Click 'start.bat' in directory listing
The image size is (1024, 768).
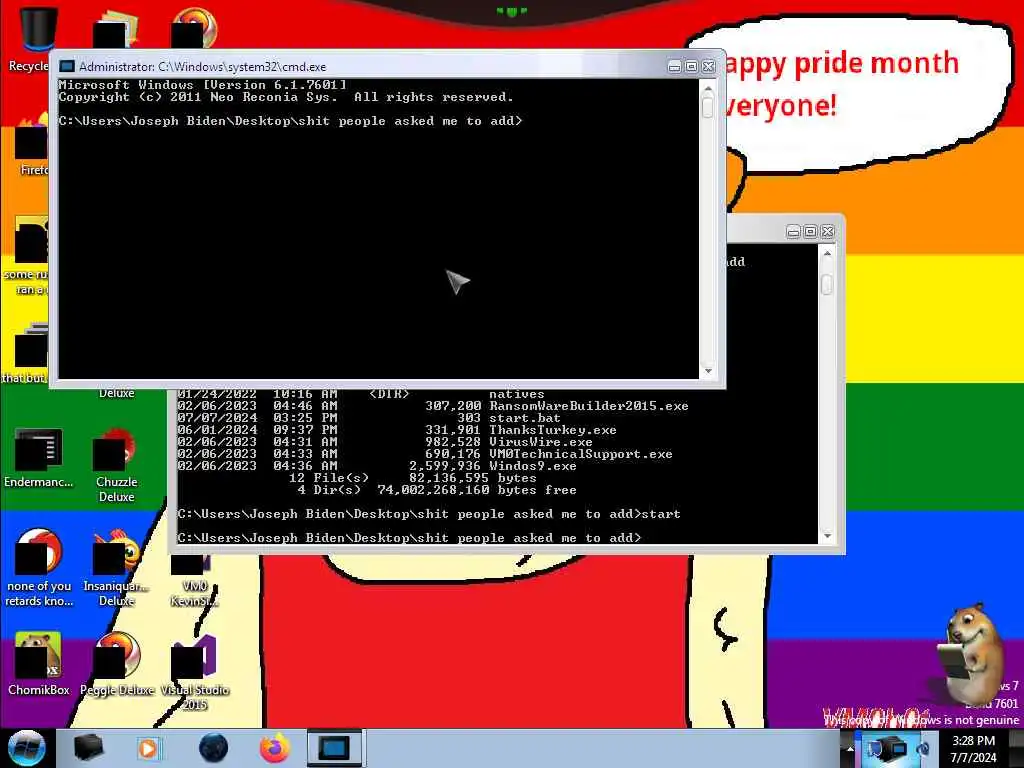tap(524, 418)
